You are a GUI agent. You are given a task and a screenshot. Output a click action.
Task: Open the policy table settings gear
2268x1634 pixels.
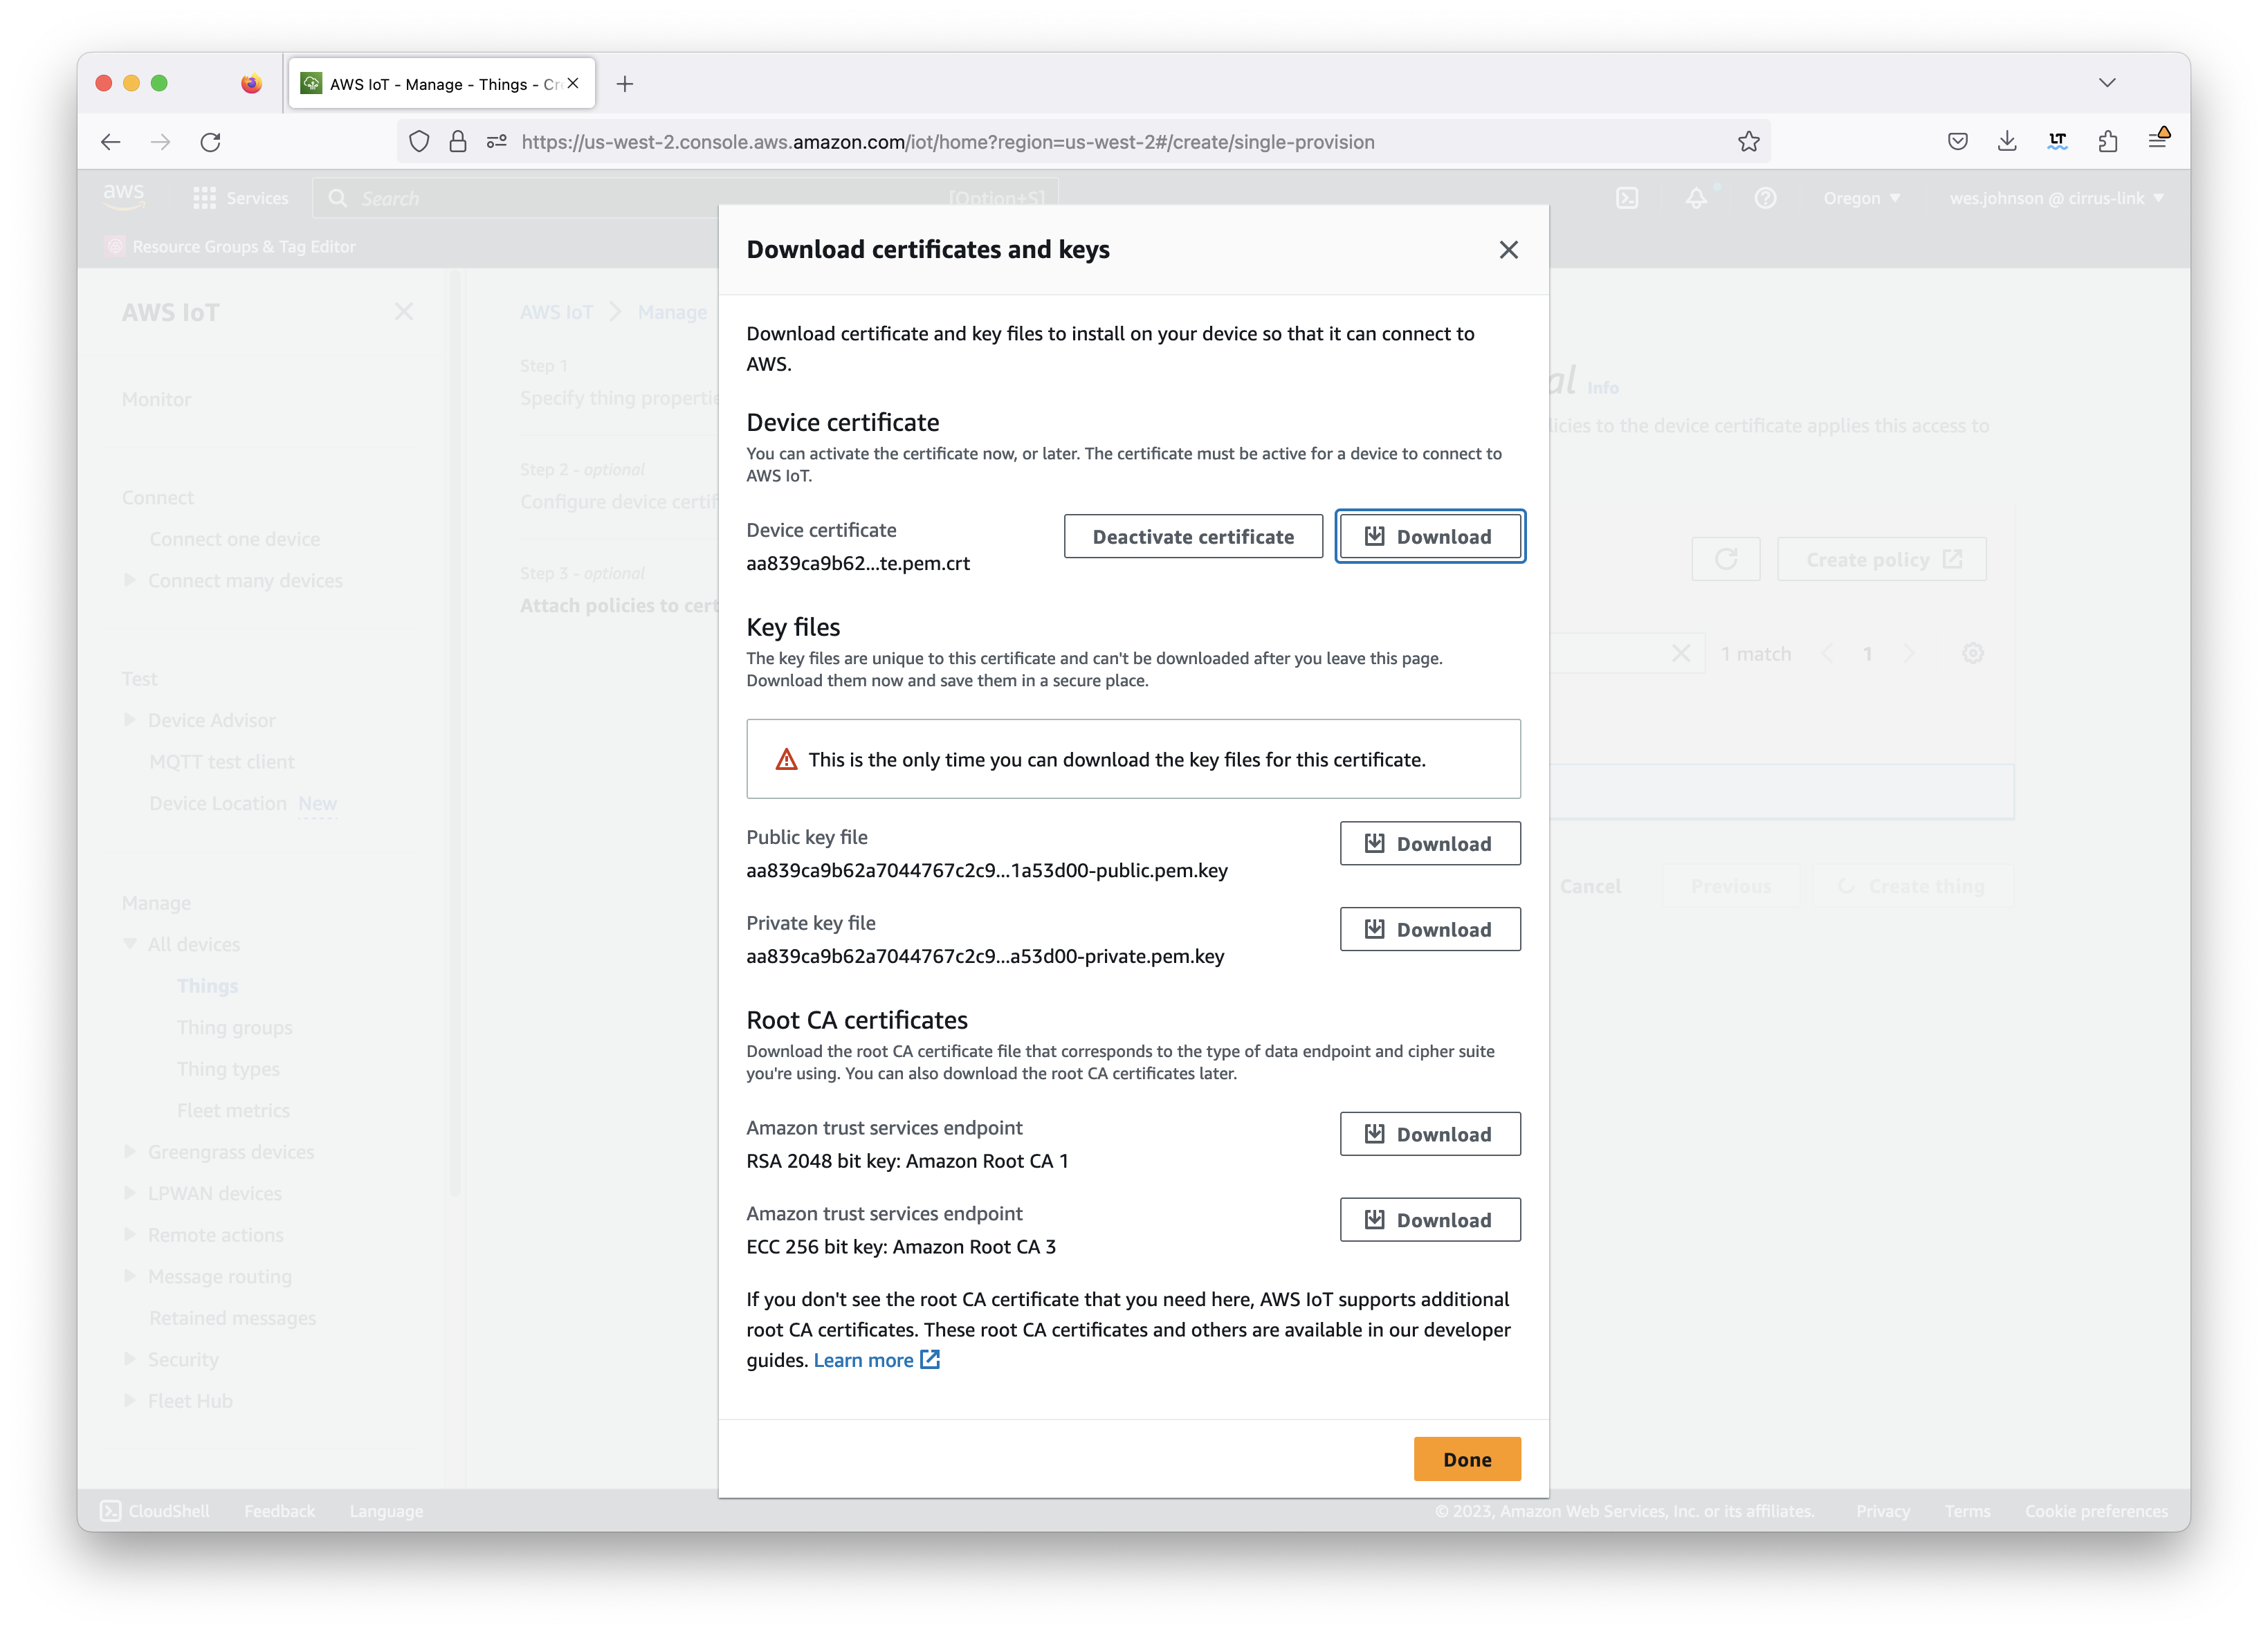coord(1972,654)
